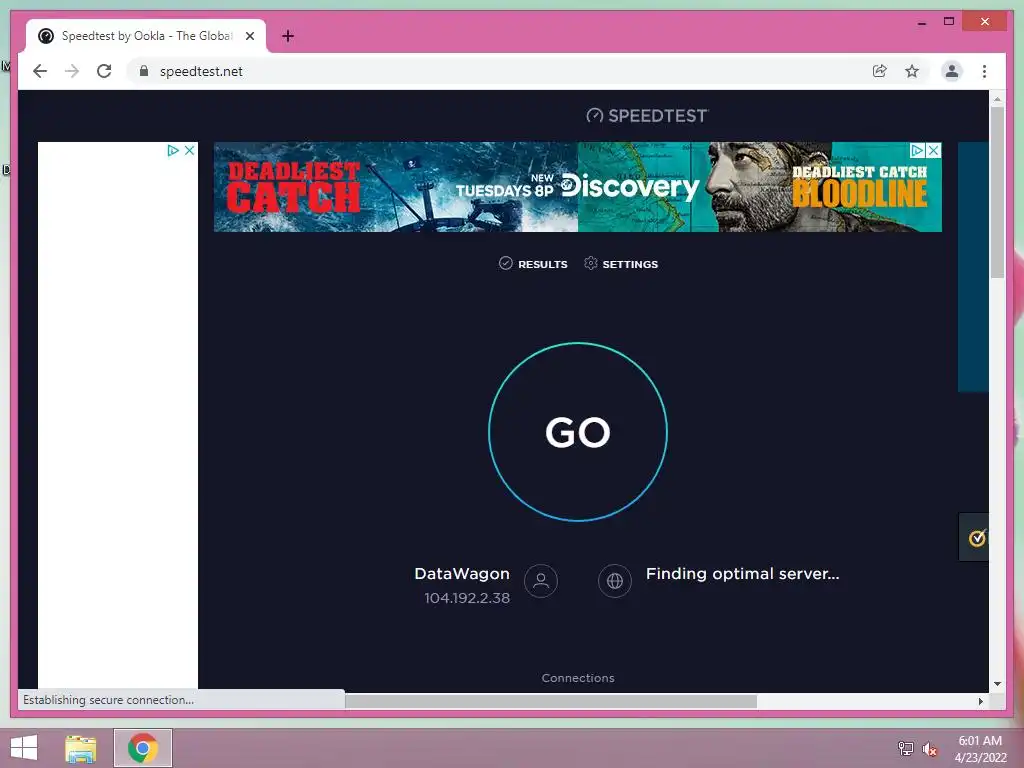This screenshot has height=768, width=1024.
Task: Reload the speedtest.net page
Action: click(104, 71)
